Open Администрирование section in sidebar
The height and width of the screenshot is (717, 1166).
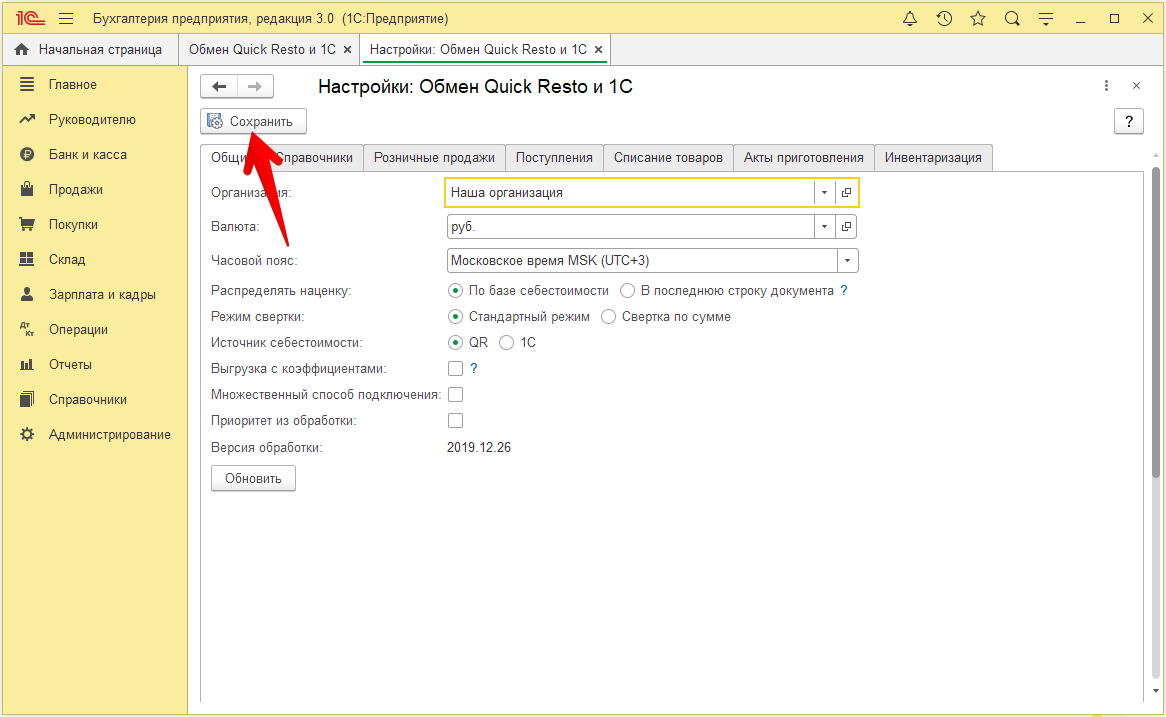[110, 434]
